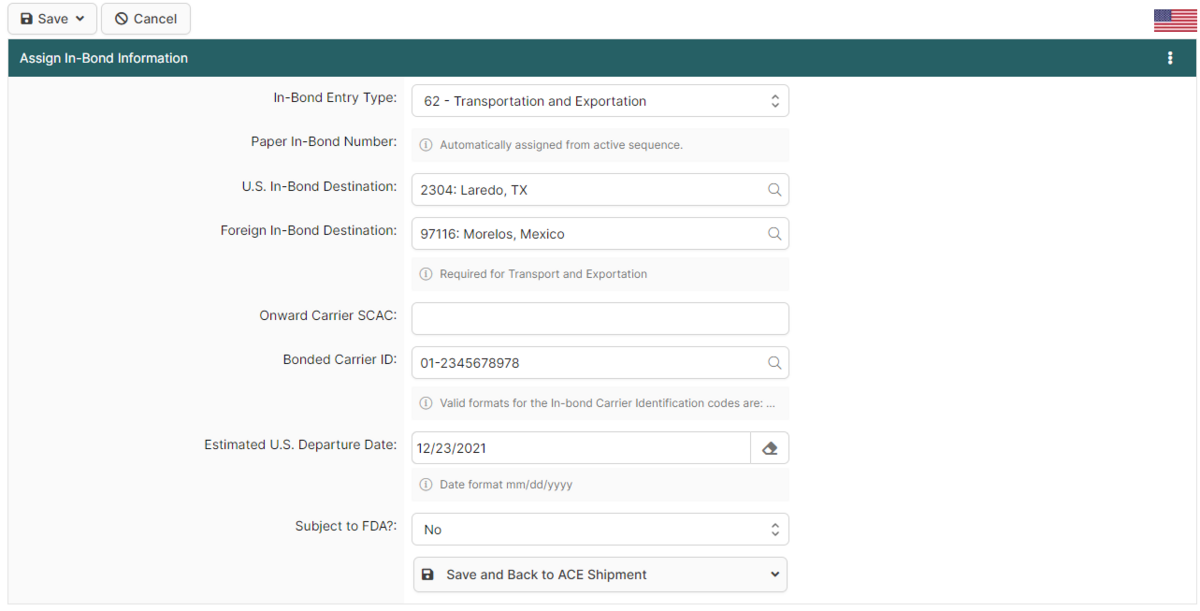Click the Cancel button

pyautogui.click(x=146, y=19)
